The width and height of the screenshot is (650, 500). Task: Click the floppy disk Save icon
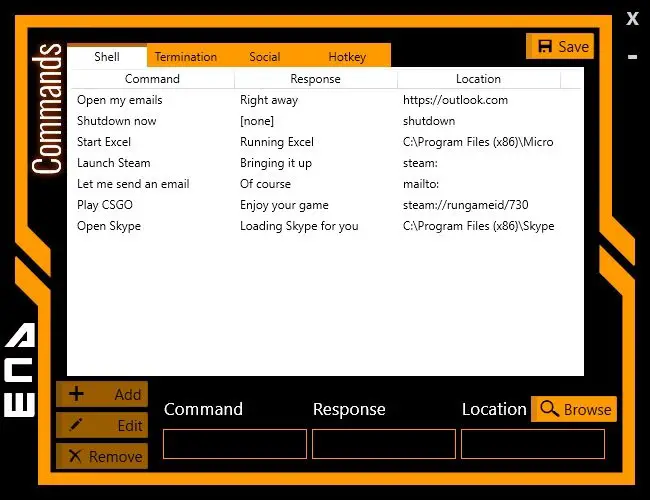544,46
